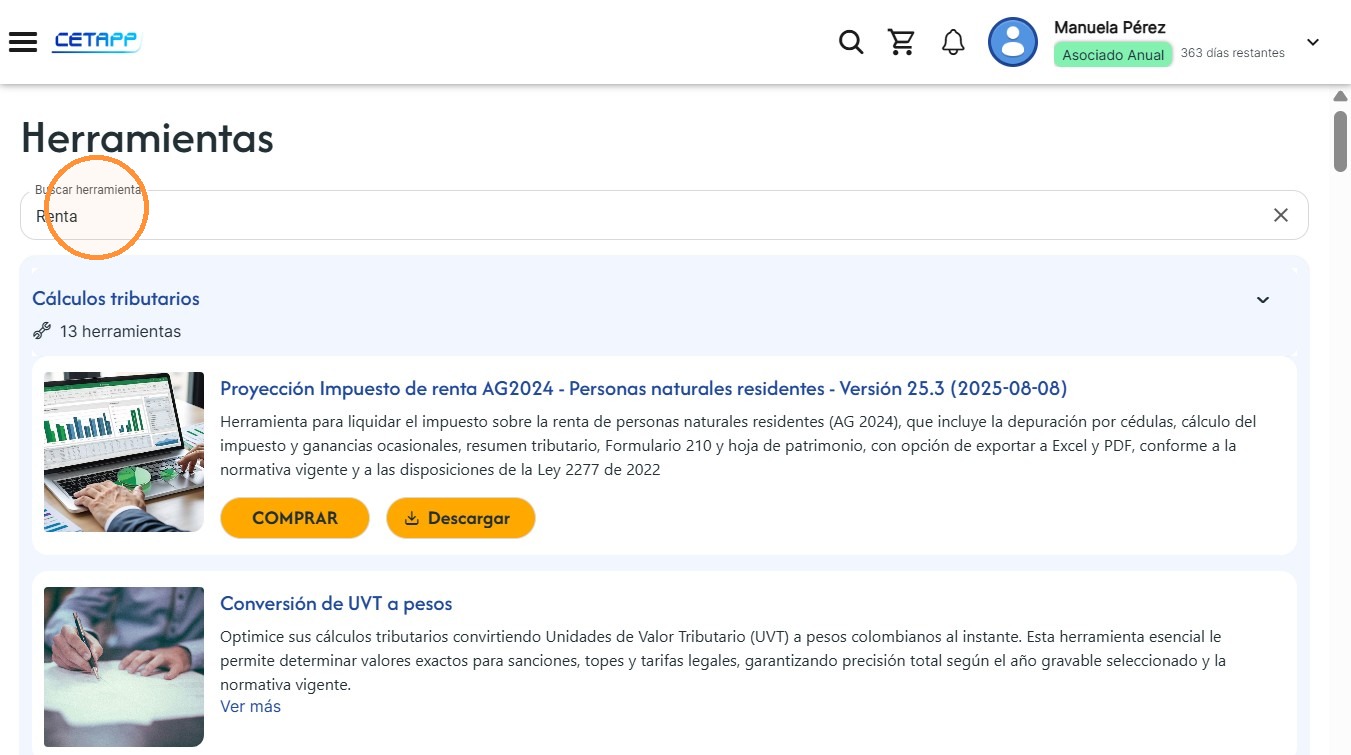Open Conversión de UVT a pesos title

click(336, 604)
